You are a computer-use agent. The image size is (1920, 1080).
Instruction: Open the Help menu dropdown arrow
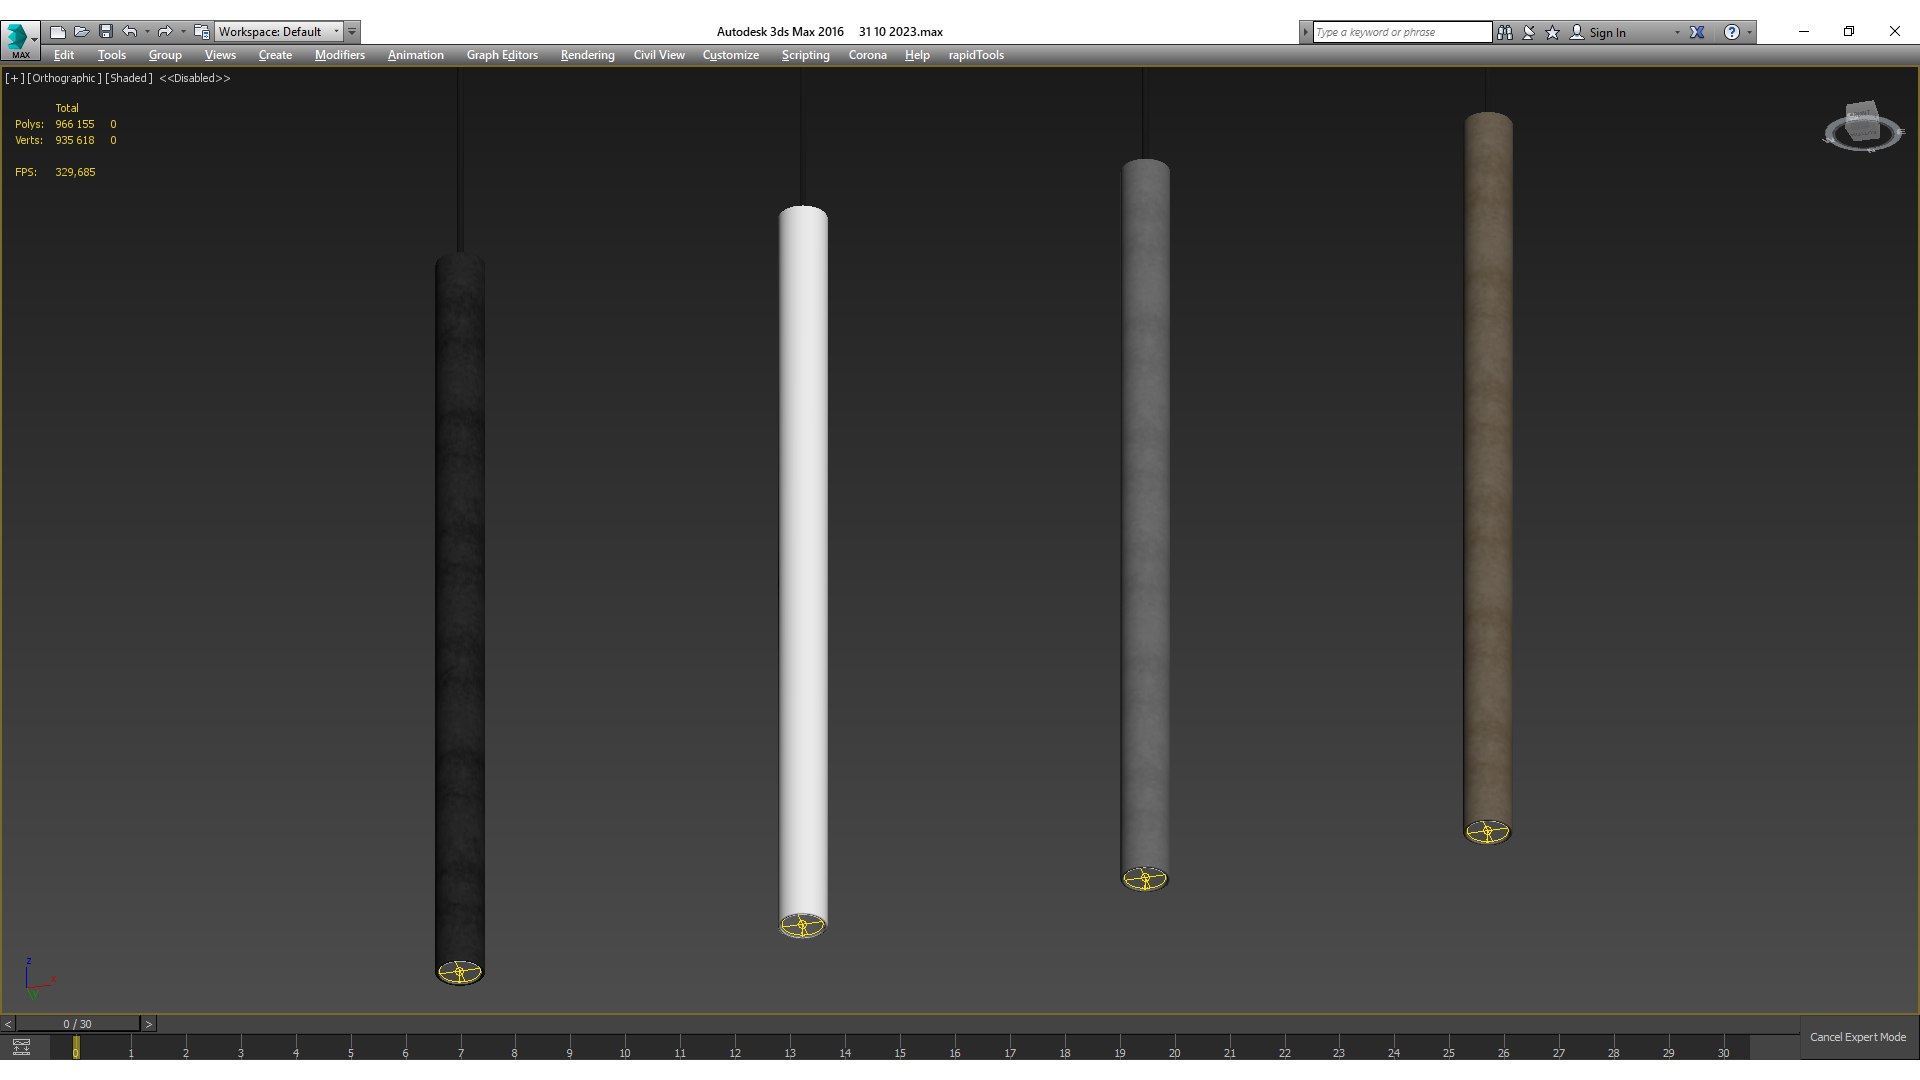pos(1749,32)
